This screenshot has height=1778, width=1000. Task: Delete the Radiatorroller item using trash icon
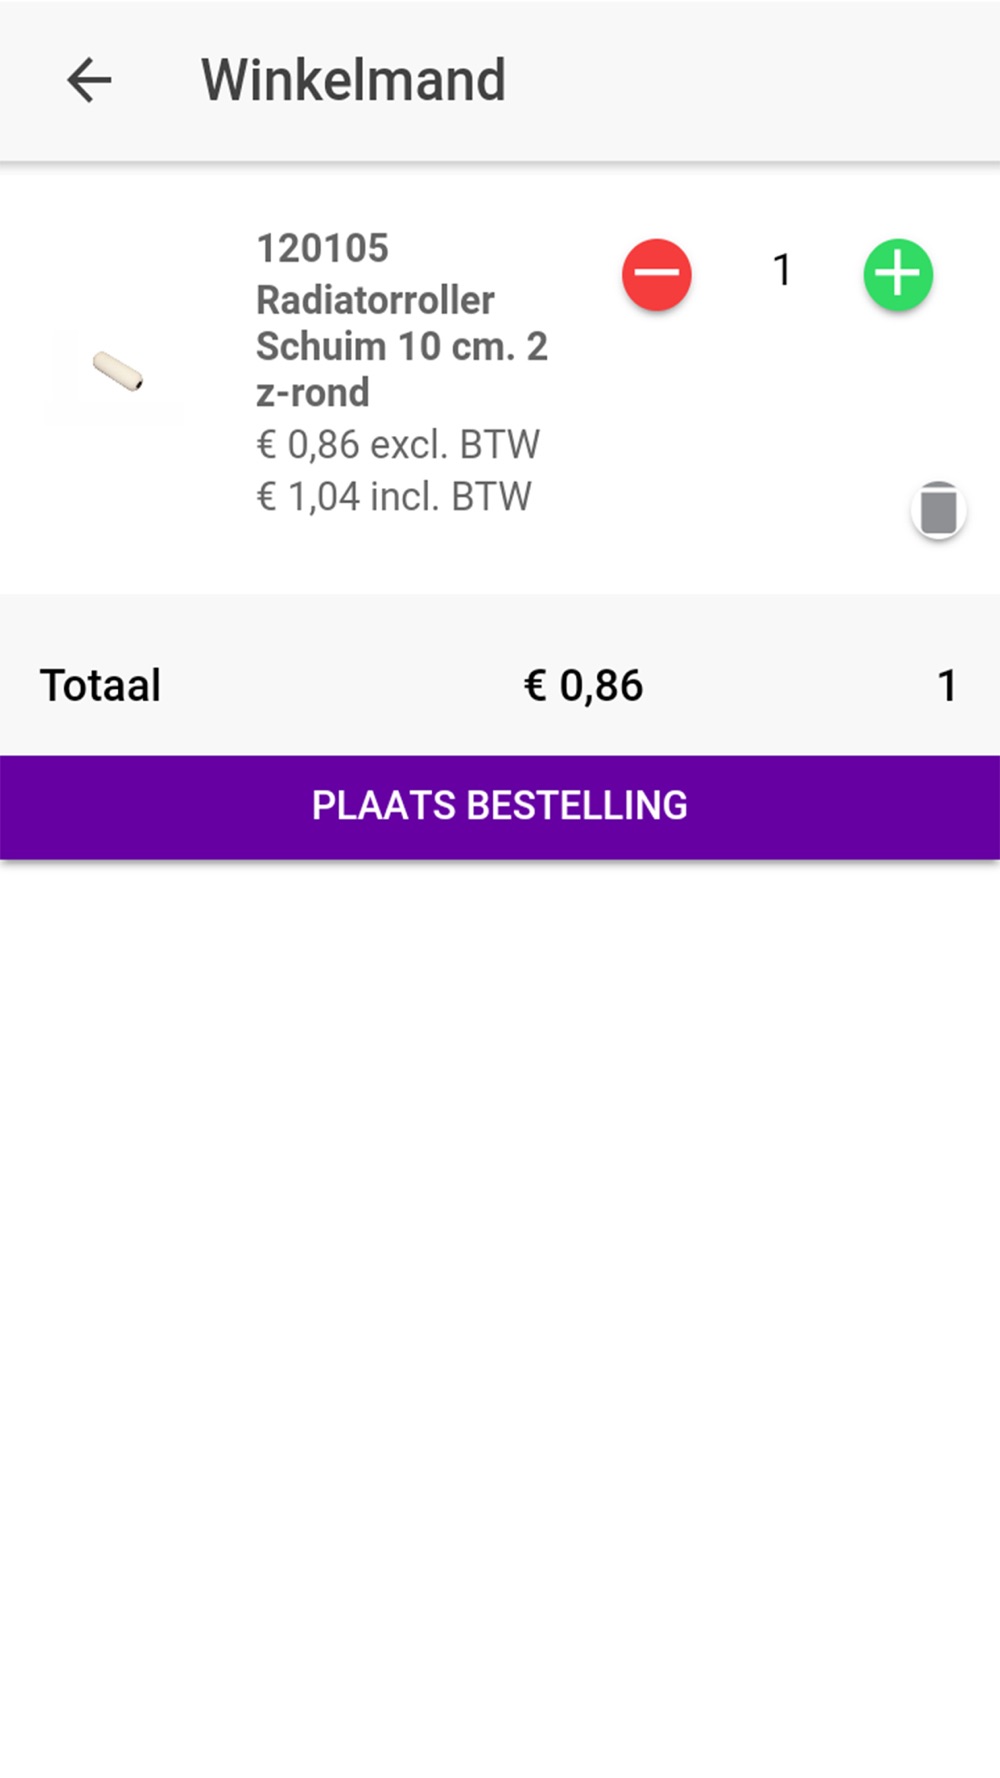938,510
